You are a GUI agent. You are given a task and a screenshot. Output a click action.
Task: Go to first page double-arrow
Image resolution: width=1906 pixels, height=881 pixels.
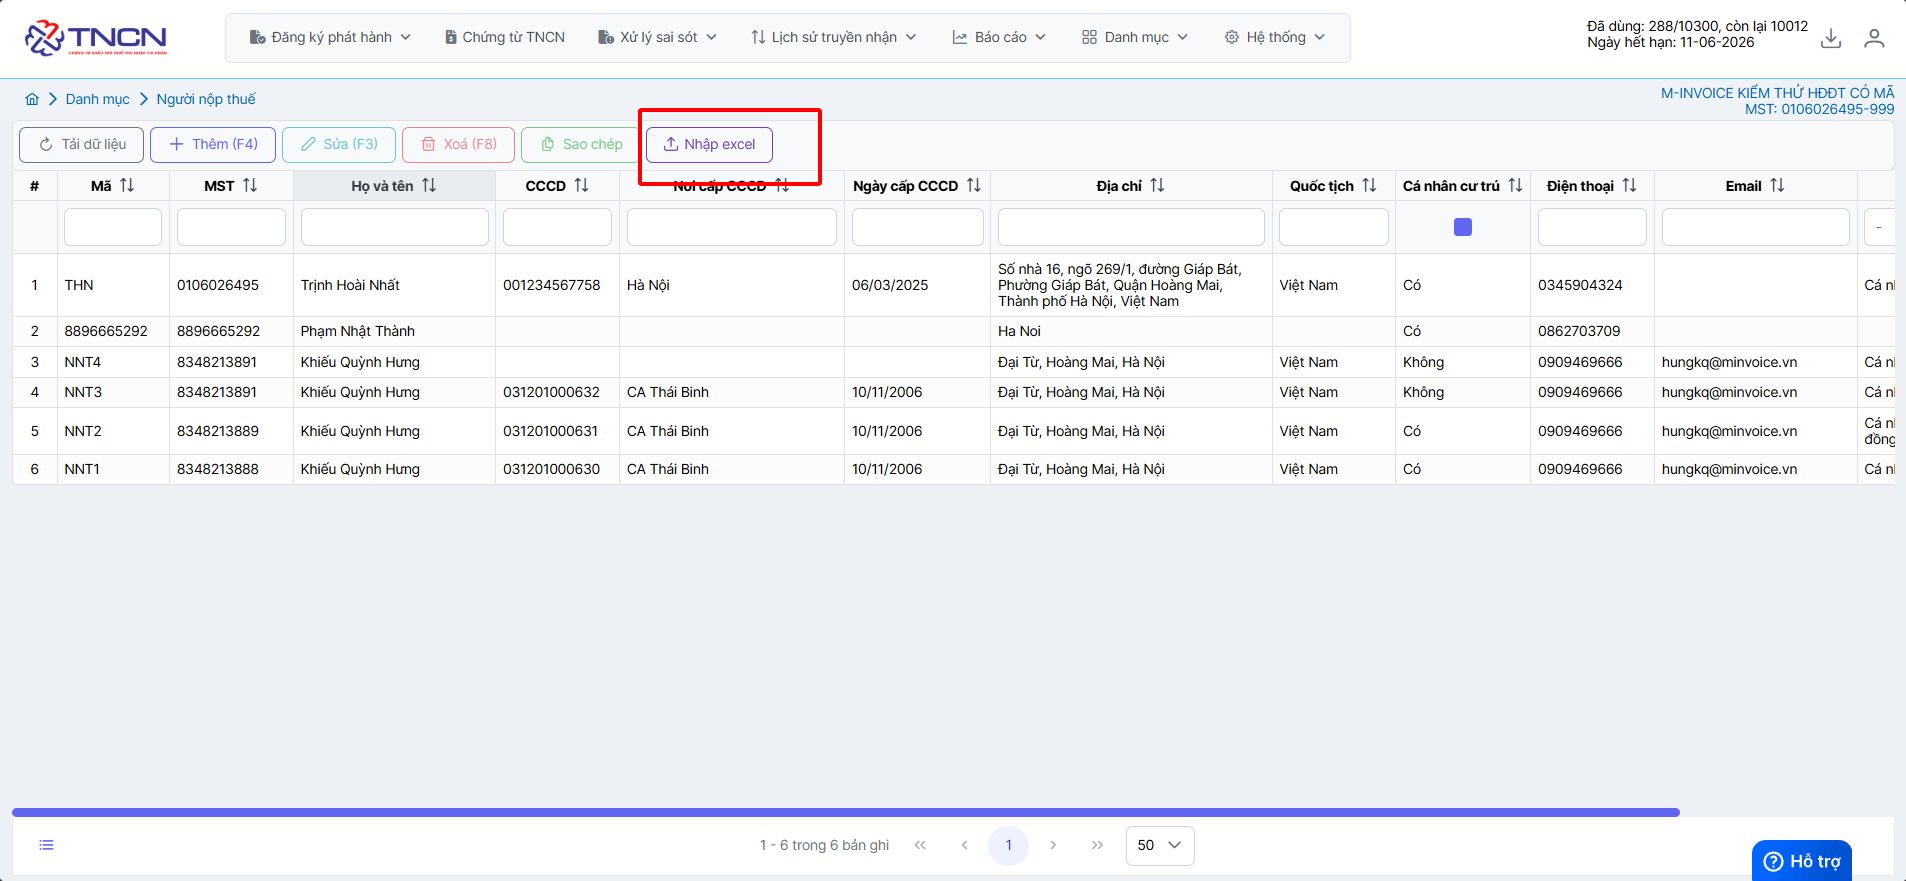point(920,845)
